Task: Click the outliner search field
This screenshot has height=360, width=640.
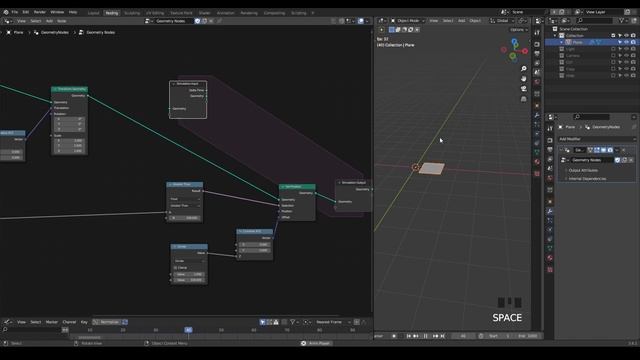Action: click(595, 20)
